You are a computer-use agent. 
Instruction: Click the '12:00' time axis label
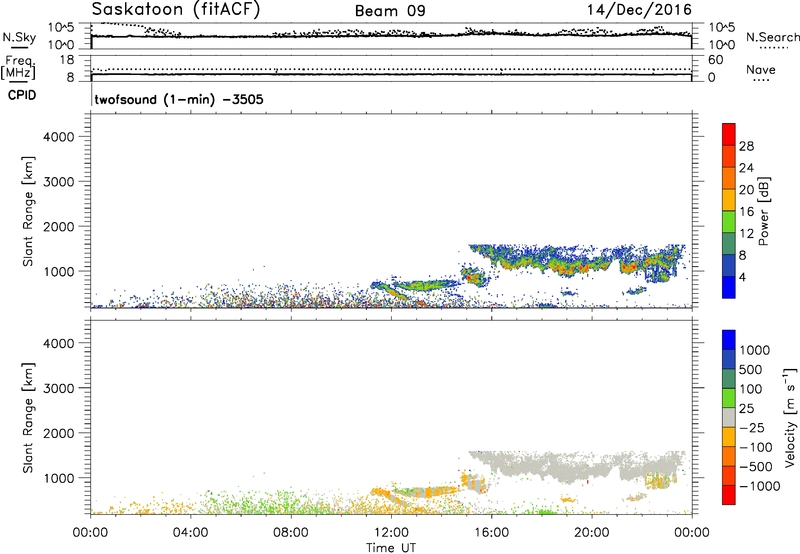pyautogui.click(x=391, y=533)
